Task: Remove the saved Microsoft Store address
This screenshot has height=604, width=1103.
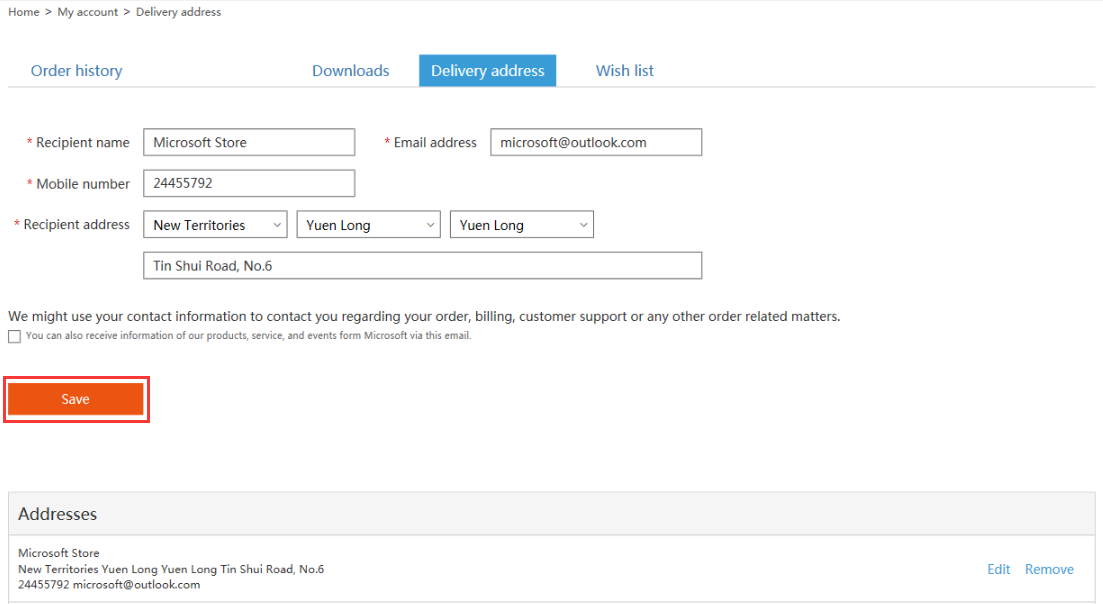Action: pos(1049,569)
